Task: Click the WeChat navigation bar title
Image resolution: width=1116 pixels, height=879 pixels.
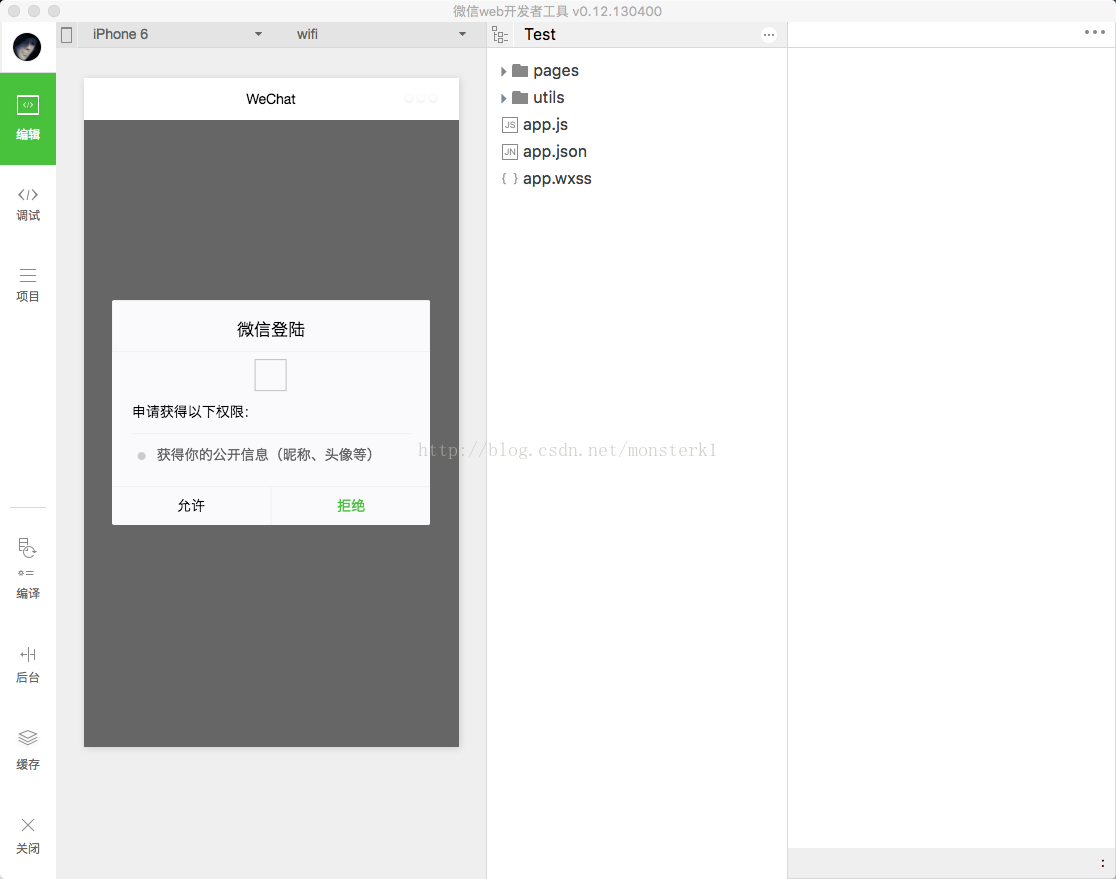Action: (x=270, y=99)
